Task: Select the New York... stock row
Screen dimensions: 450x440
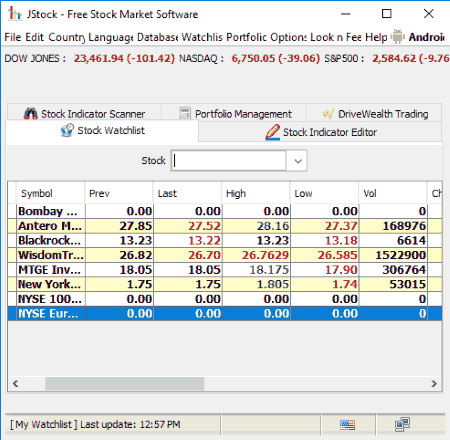Action: coord(225,284)
